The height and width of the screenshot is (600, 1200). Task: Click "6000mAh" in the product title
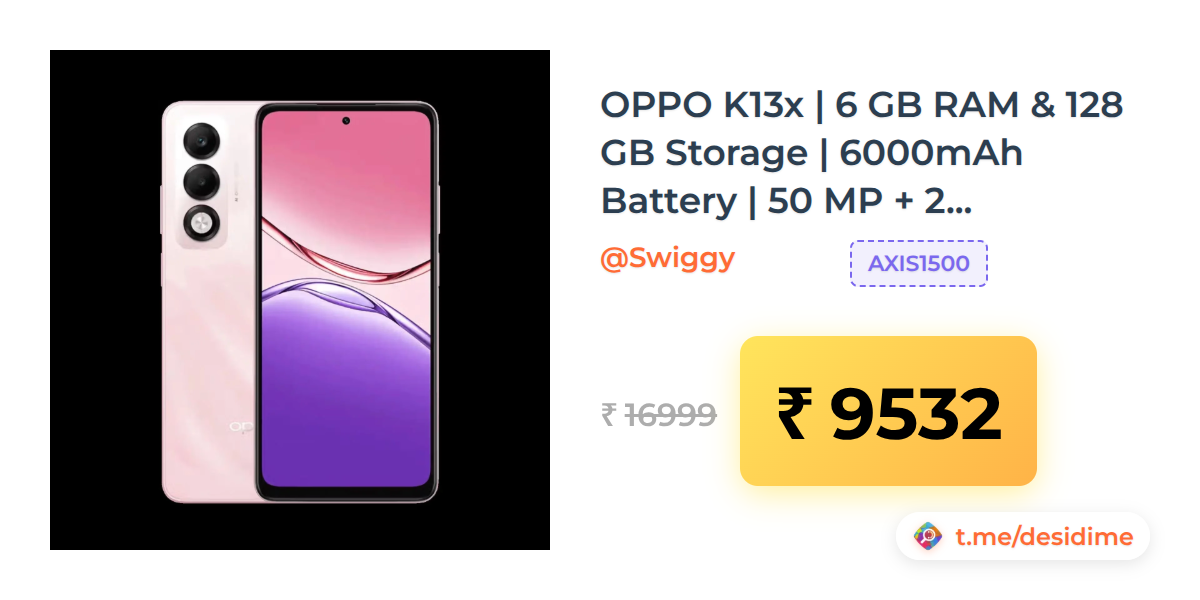tap(932, 153)
